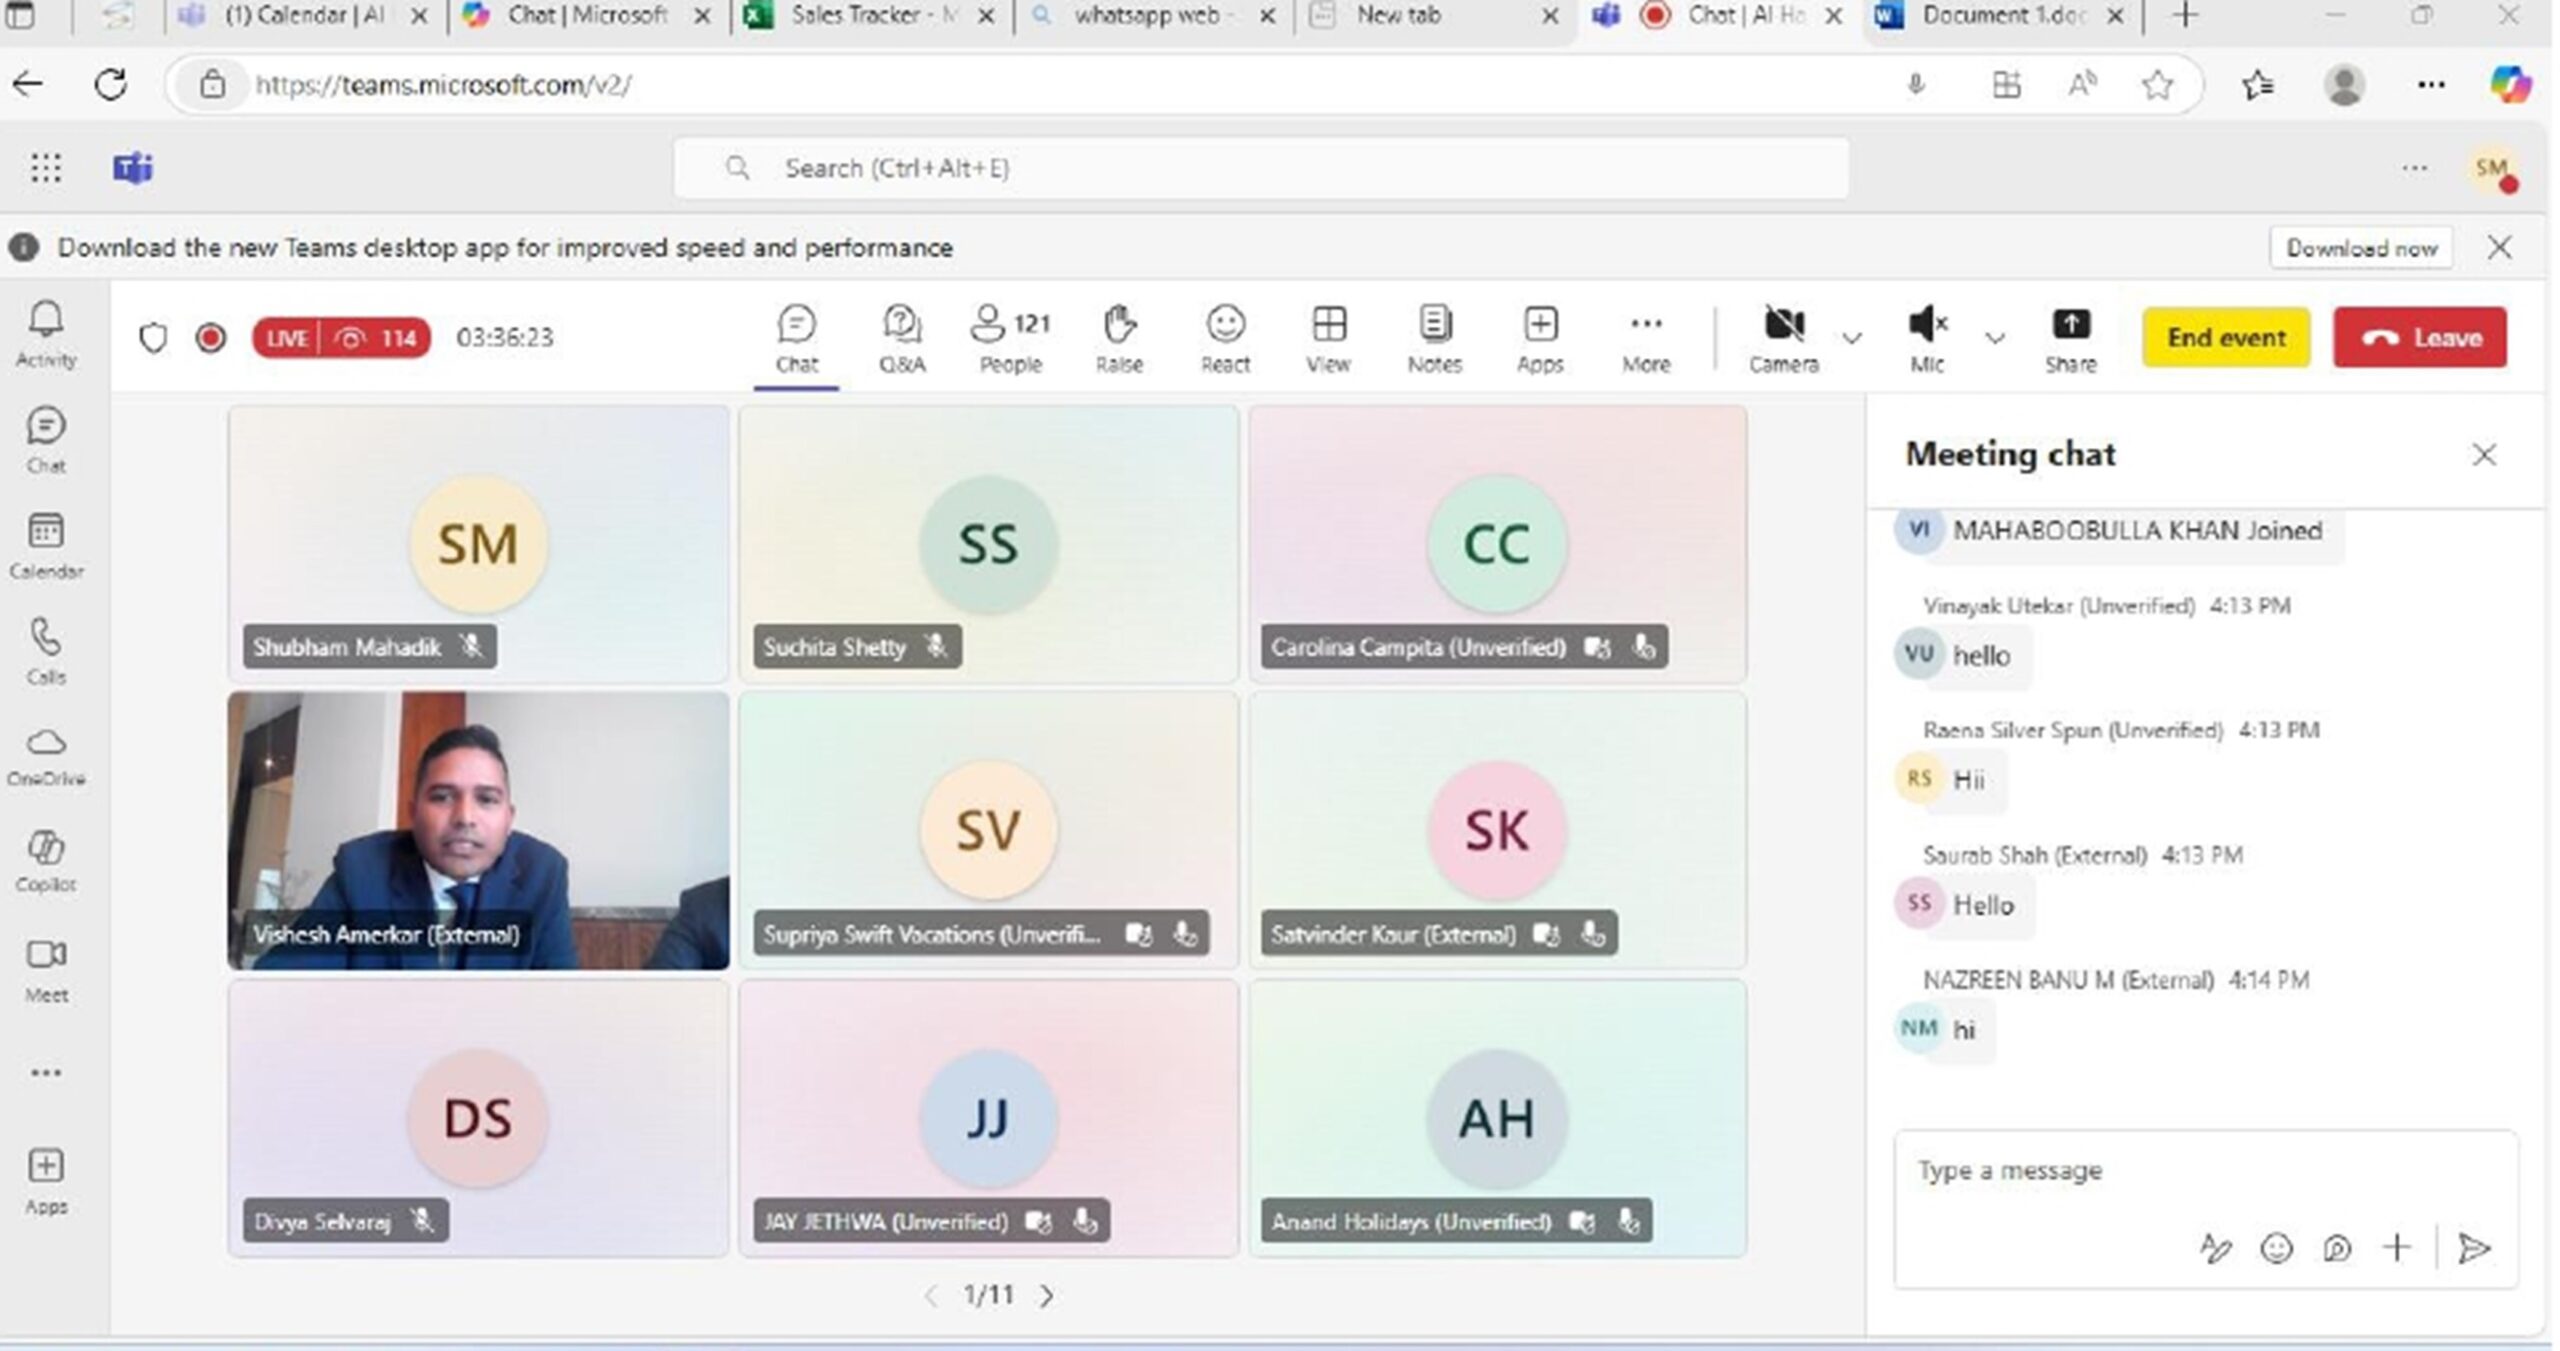
Task: Dismiss the download Teams banner
Action: point(2499,248)
